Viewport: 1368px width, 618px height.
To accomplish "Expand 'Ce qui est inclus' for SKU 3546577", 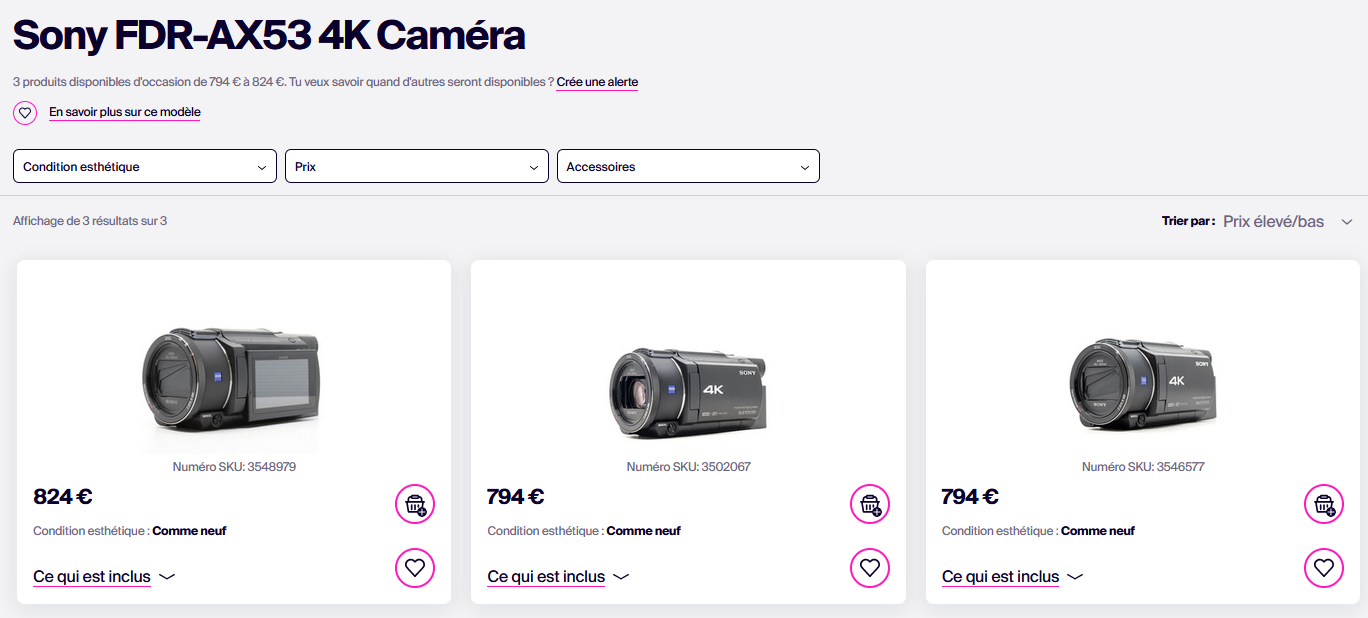I will [1012, 577].
